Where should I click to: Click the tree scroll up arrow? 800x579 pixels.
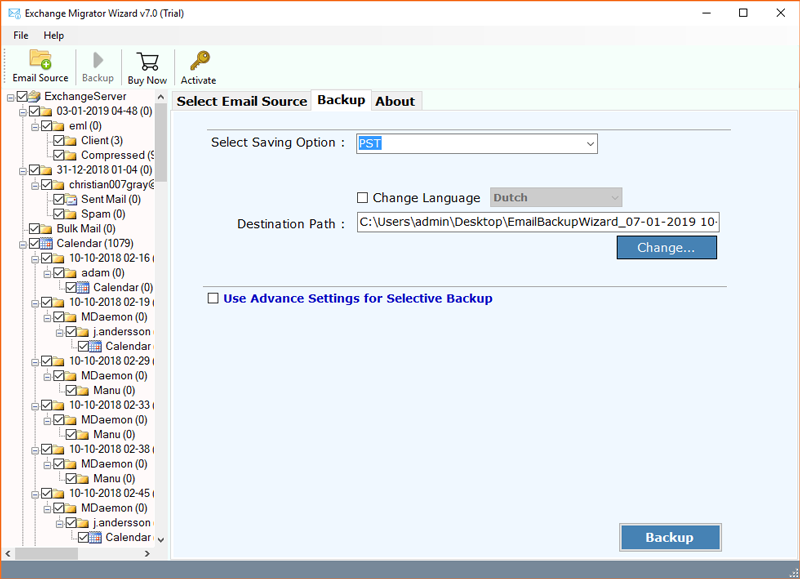(x=161, y=97)
